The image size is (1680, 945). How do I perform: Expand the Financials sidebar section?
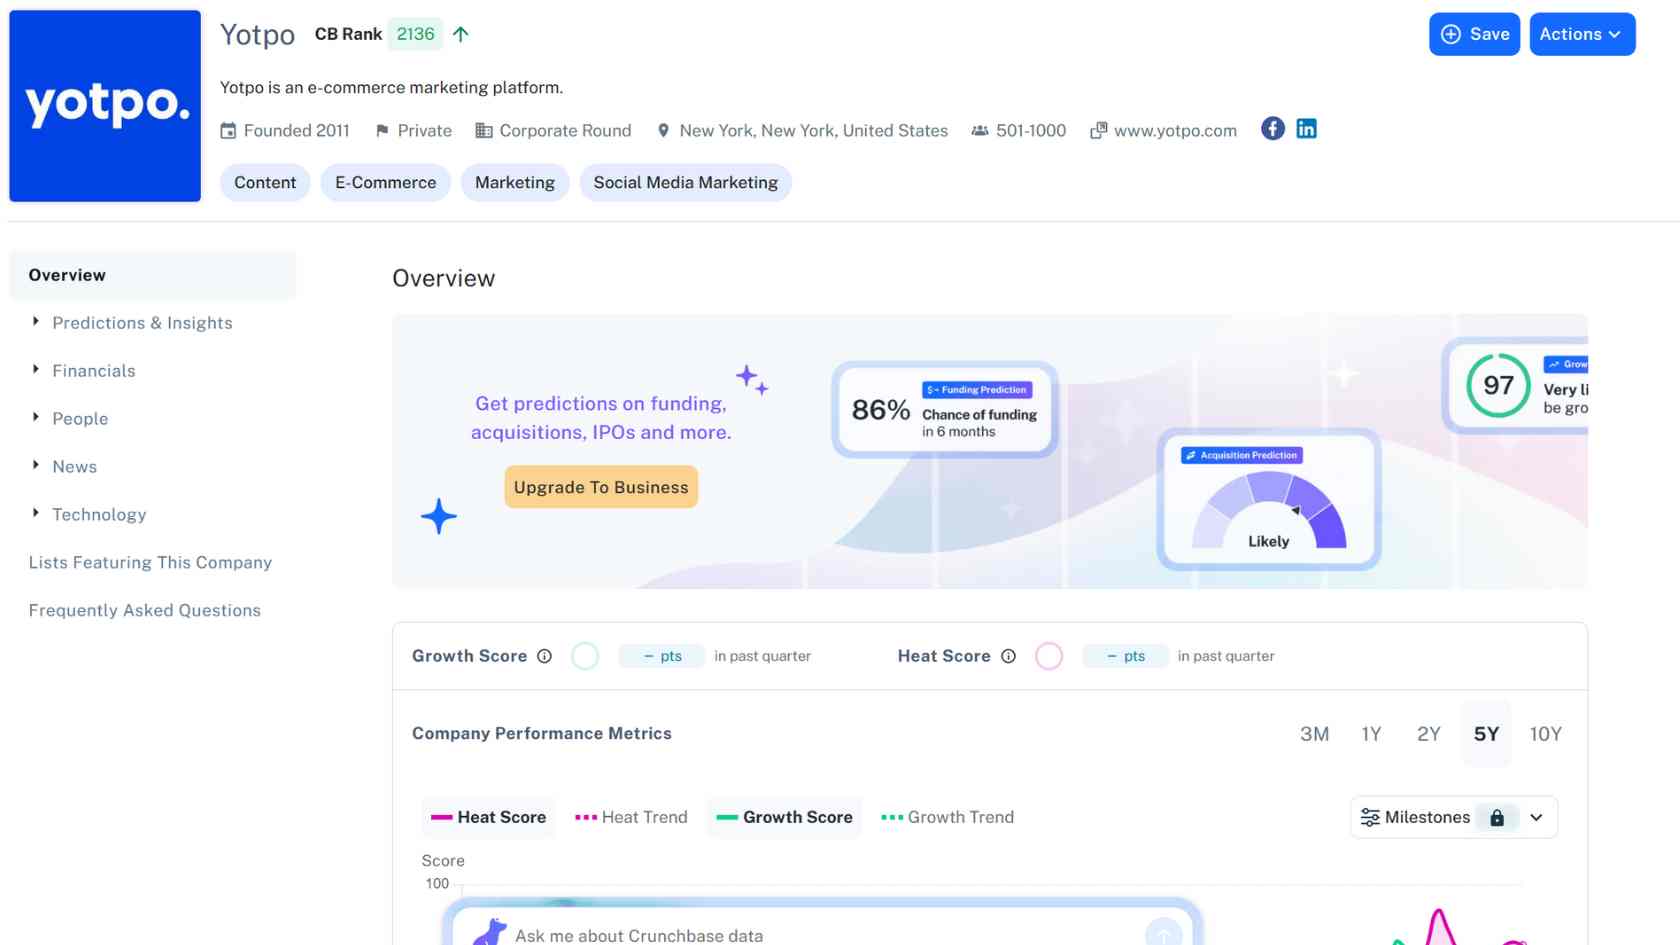93,371
